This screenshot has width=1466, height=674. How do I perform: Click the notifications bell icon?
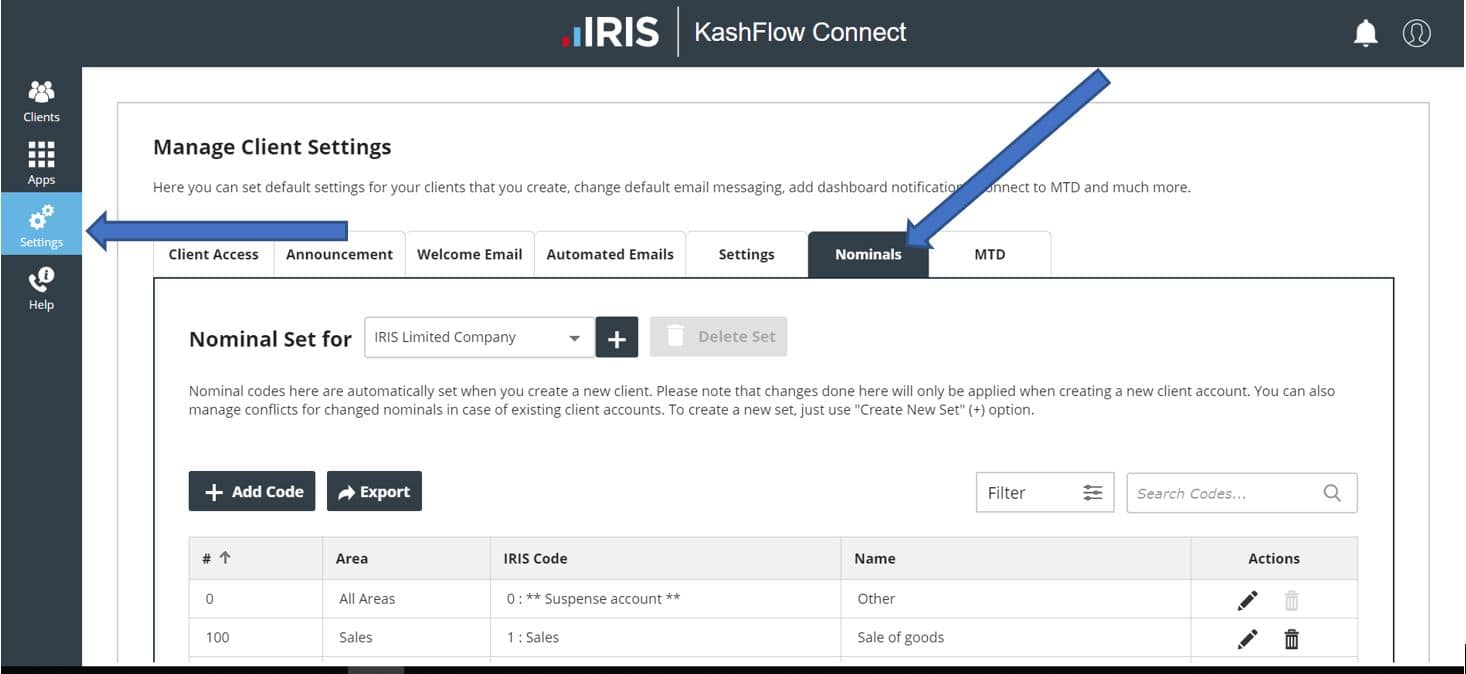[x=1365, y=34]
